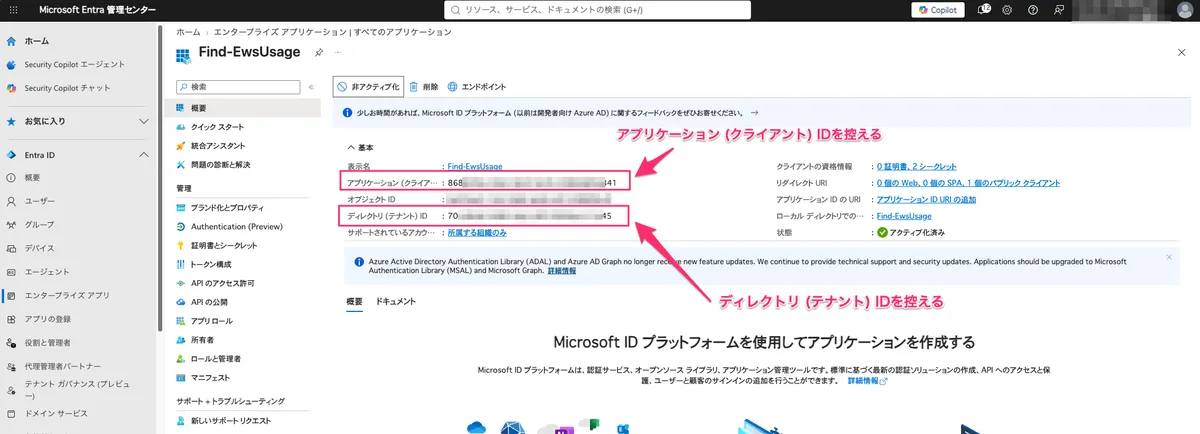
Task: Open the feedback banner arrow link
Action: coord(754,113)
